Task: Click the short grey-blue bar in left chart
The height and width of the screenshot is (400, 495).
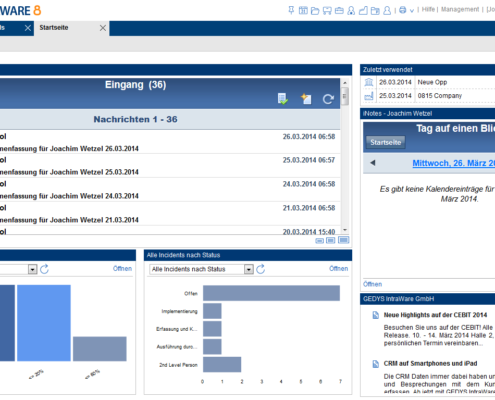Action: coord(100,349)
